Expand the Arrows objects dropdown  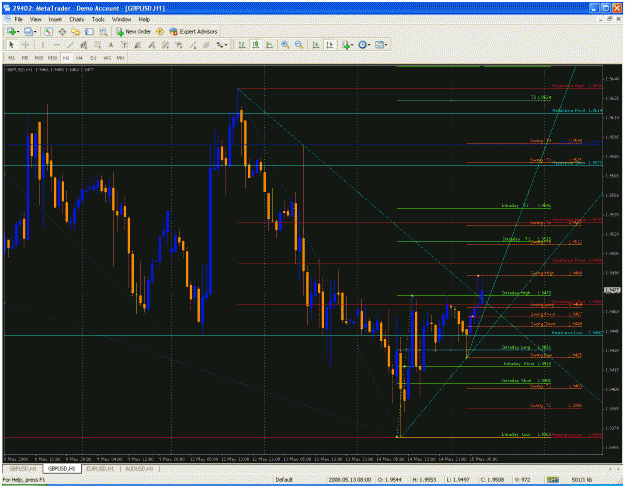(226, 45)
